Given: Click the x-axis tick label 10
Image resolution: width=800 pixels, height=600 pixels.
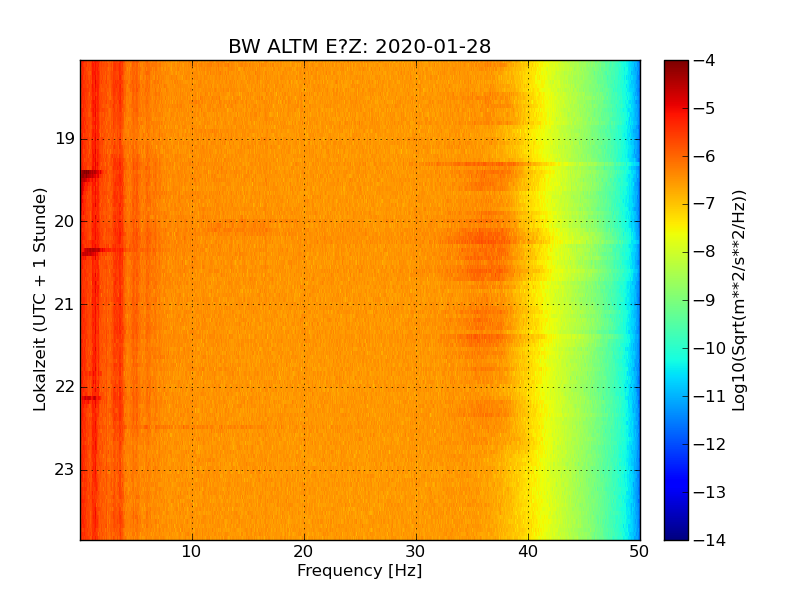Looking at the screenshot, I should point(191,552).
